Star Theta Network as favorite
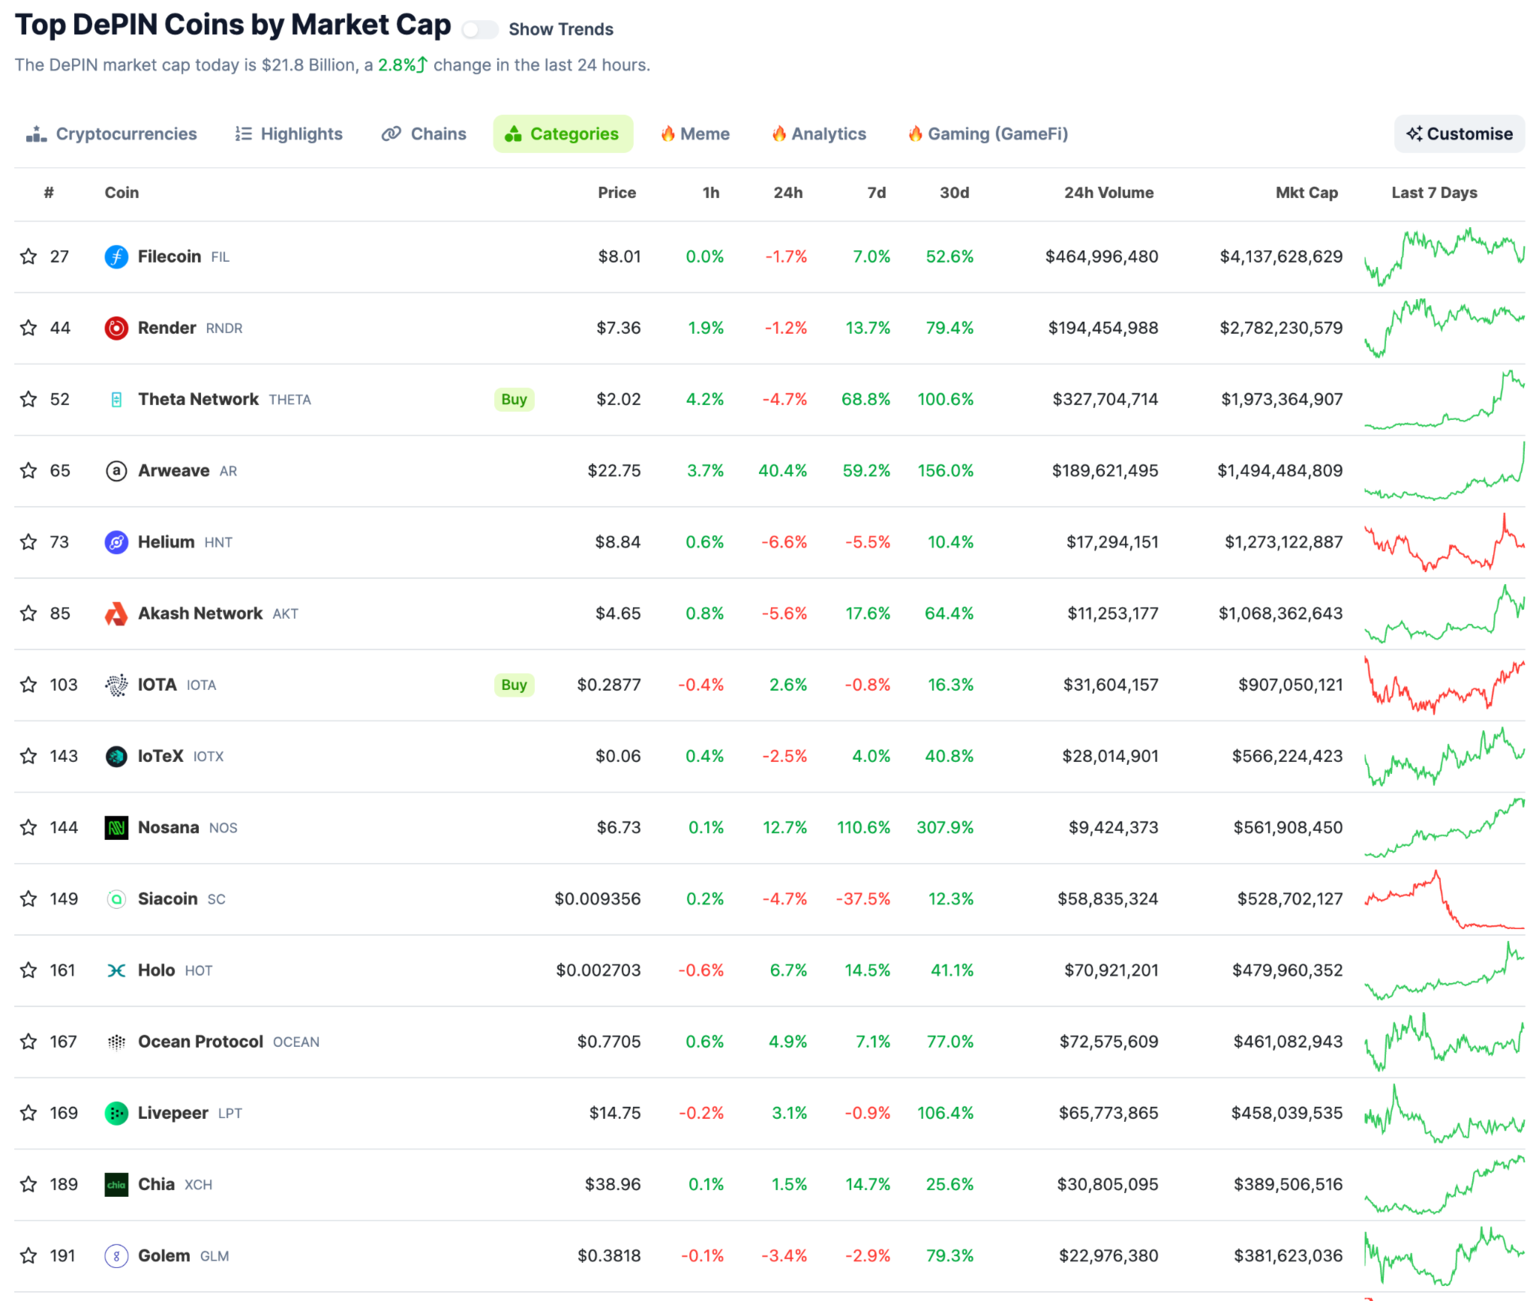The width and height of the screenshot is (1536, 1301). (x=29, y=399)
